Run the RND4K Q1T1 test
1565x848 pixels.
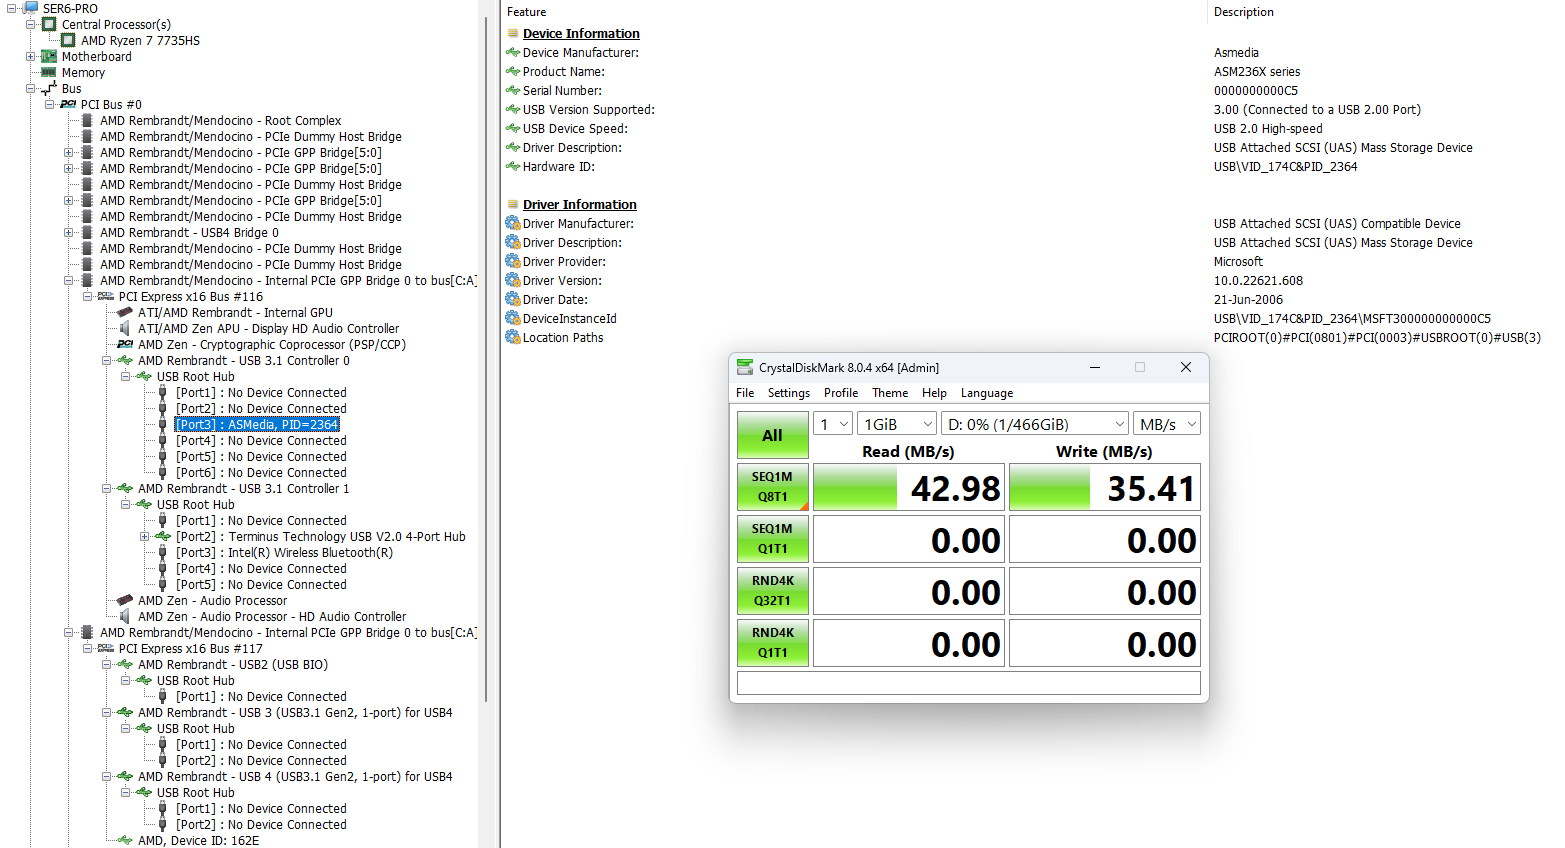point(773,643)
